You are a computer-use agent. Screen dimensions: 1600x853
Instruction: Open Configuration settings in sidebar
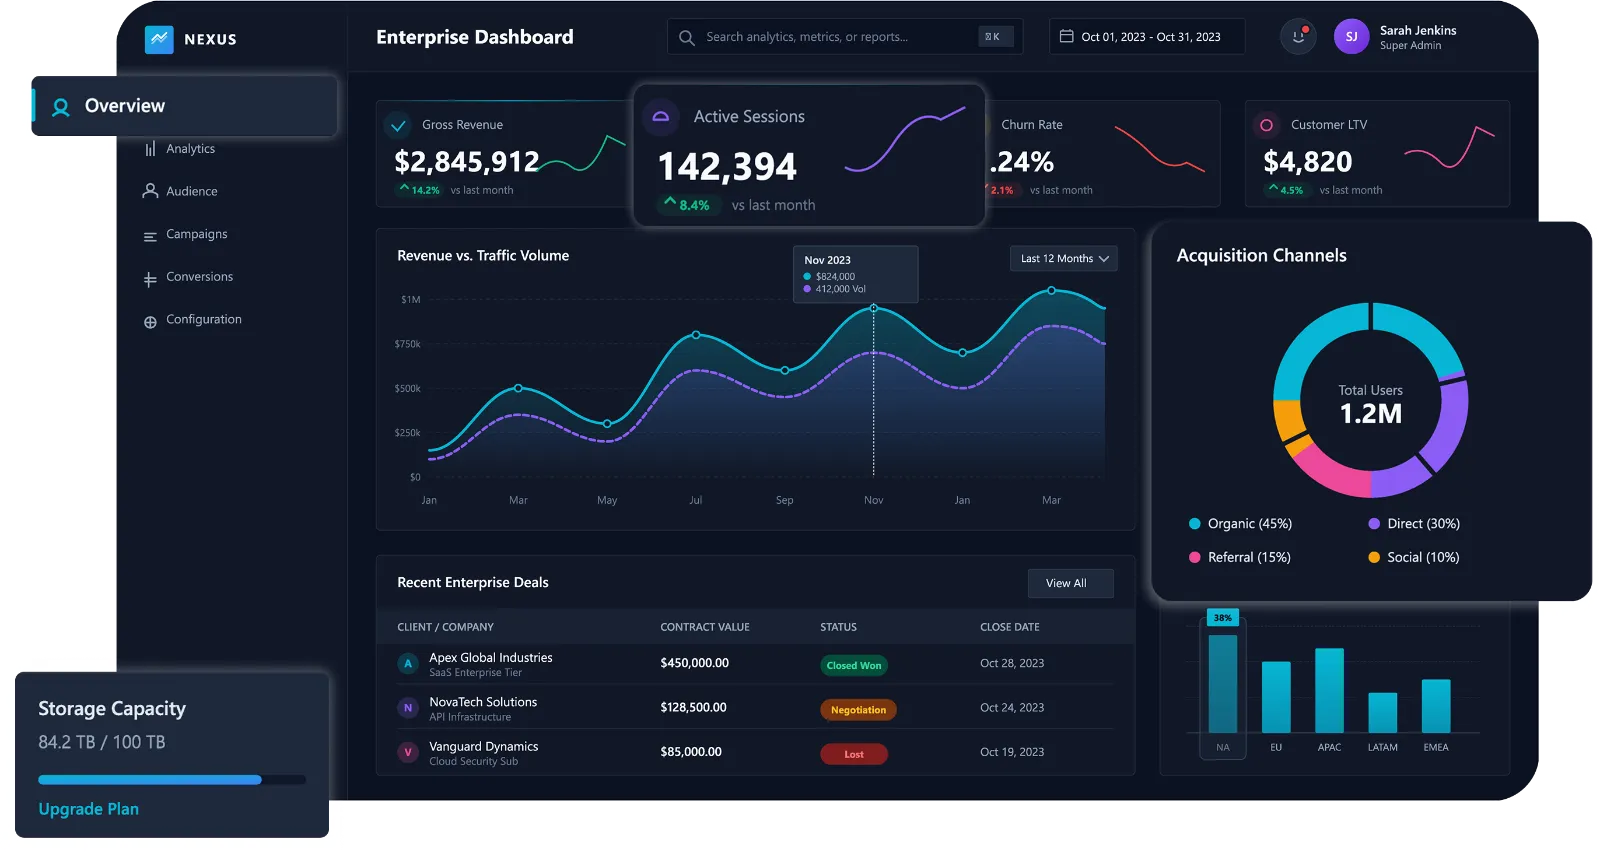pyautogui.click(x=204, y=320)
